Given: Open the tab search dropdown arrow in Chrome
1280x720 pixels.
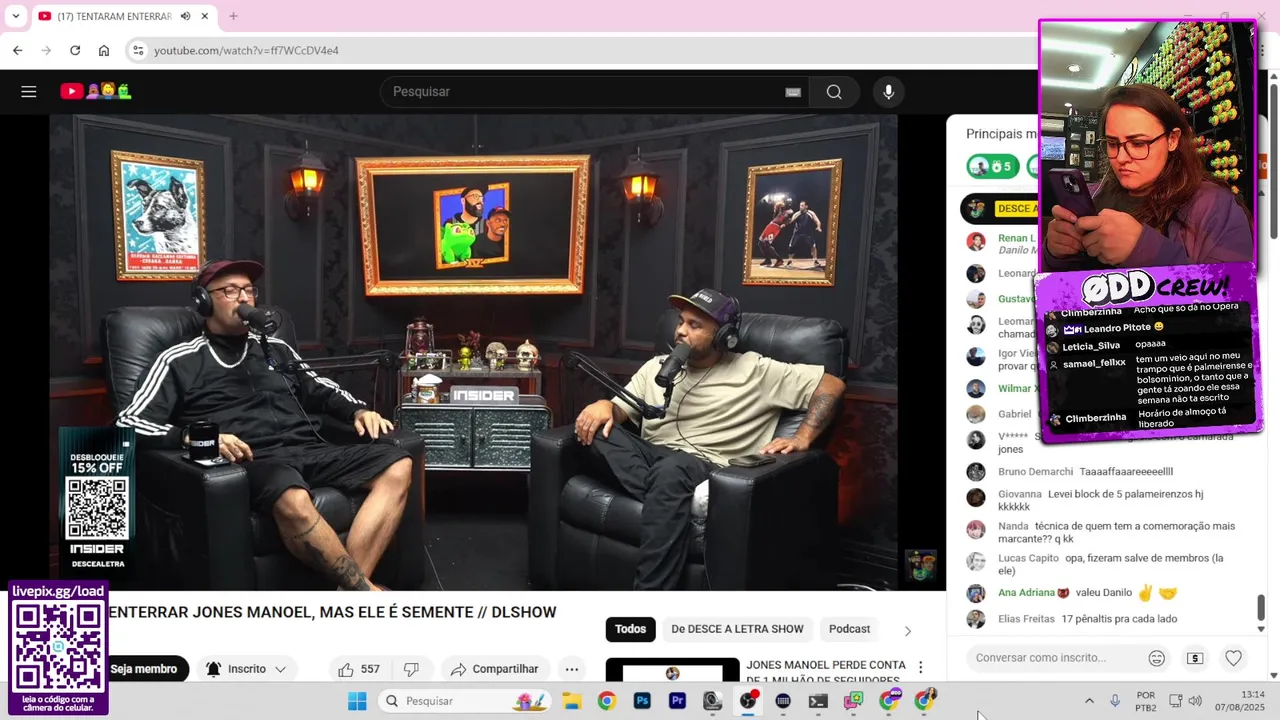Looking at the screenshot, I should 16,17.
